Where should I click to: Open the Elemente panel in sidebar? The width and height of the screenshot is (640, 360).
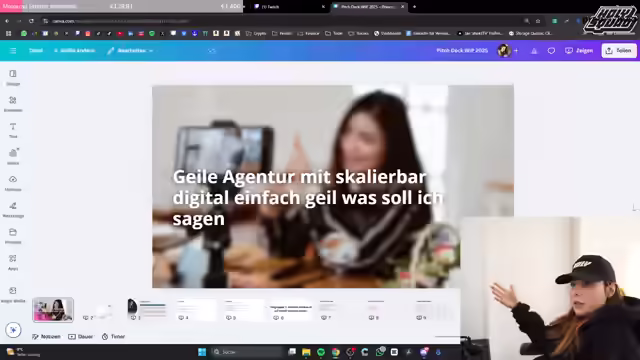point(13,104)
